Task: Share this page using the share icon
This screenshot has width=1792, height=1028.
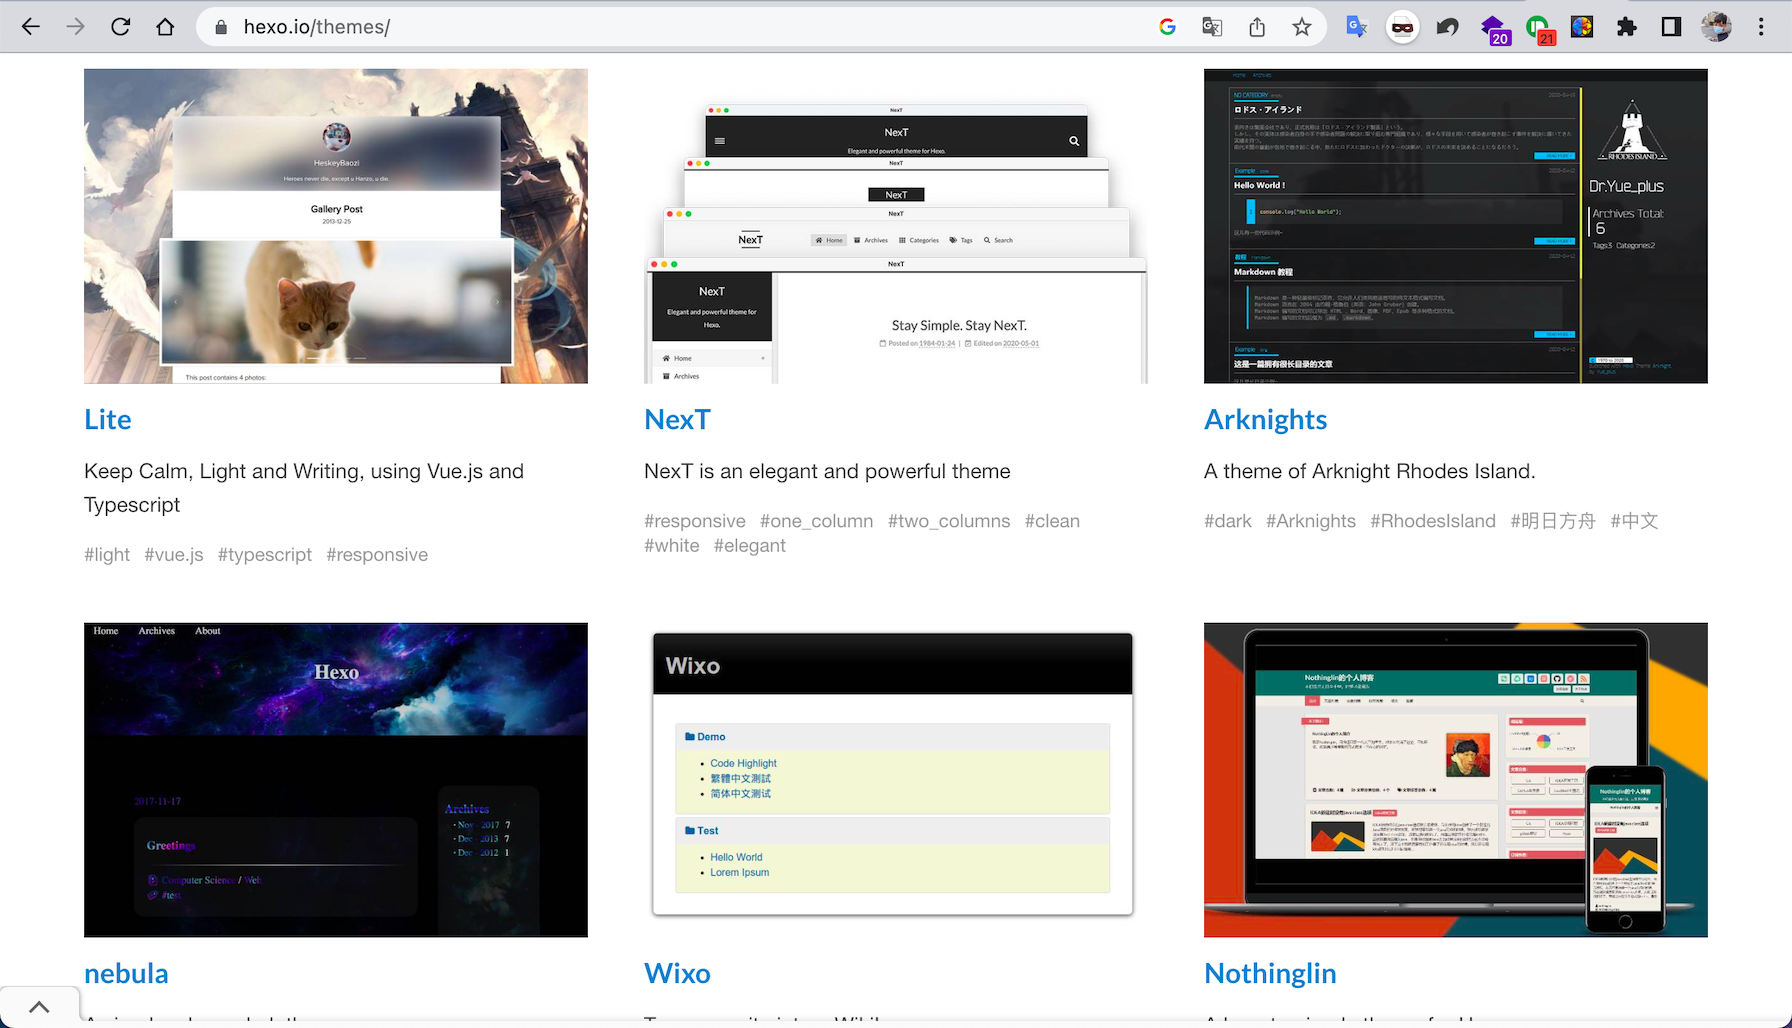Action: 1257,27
